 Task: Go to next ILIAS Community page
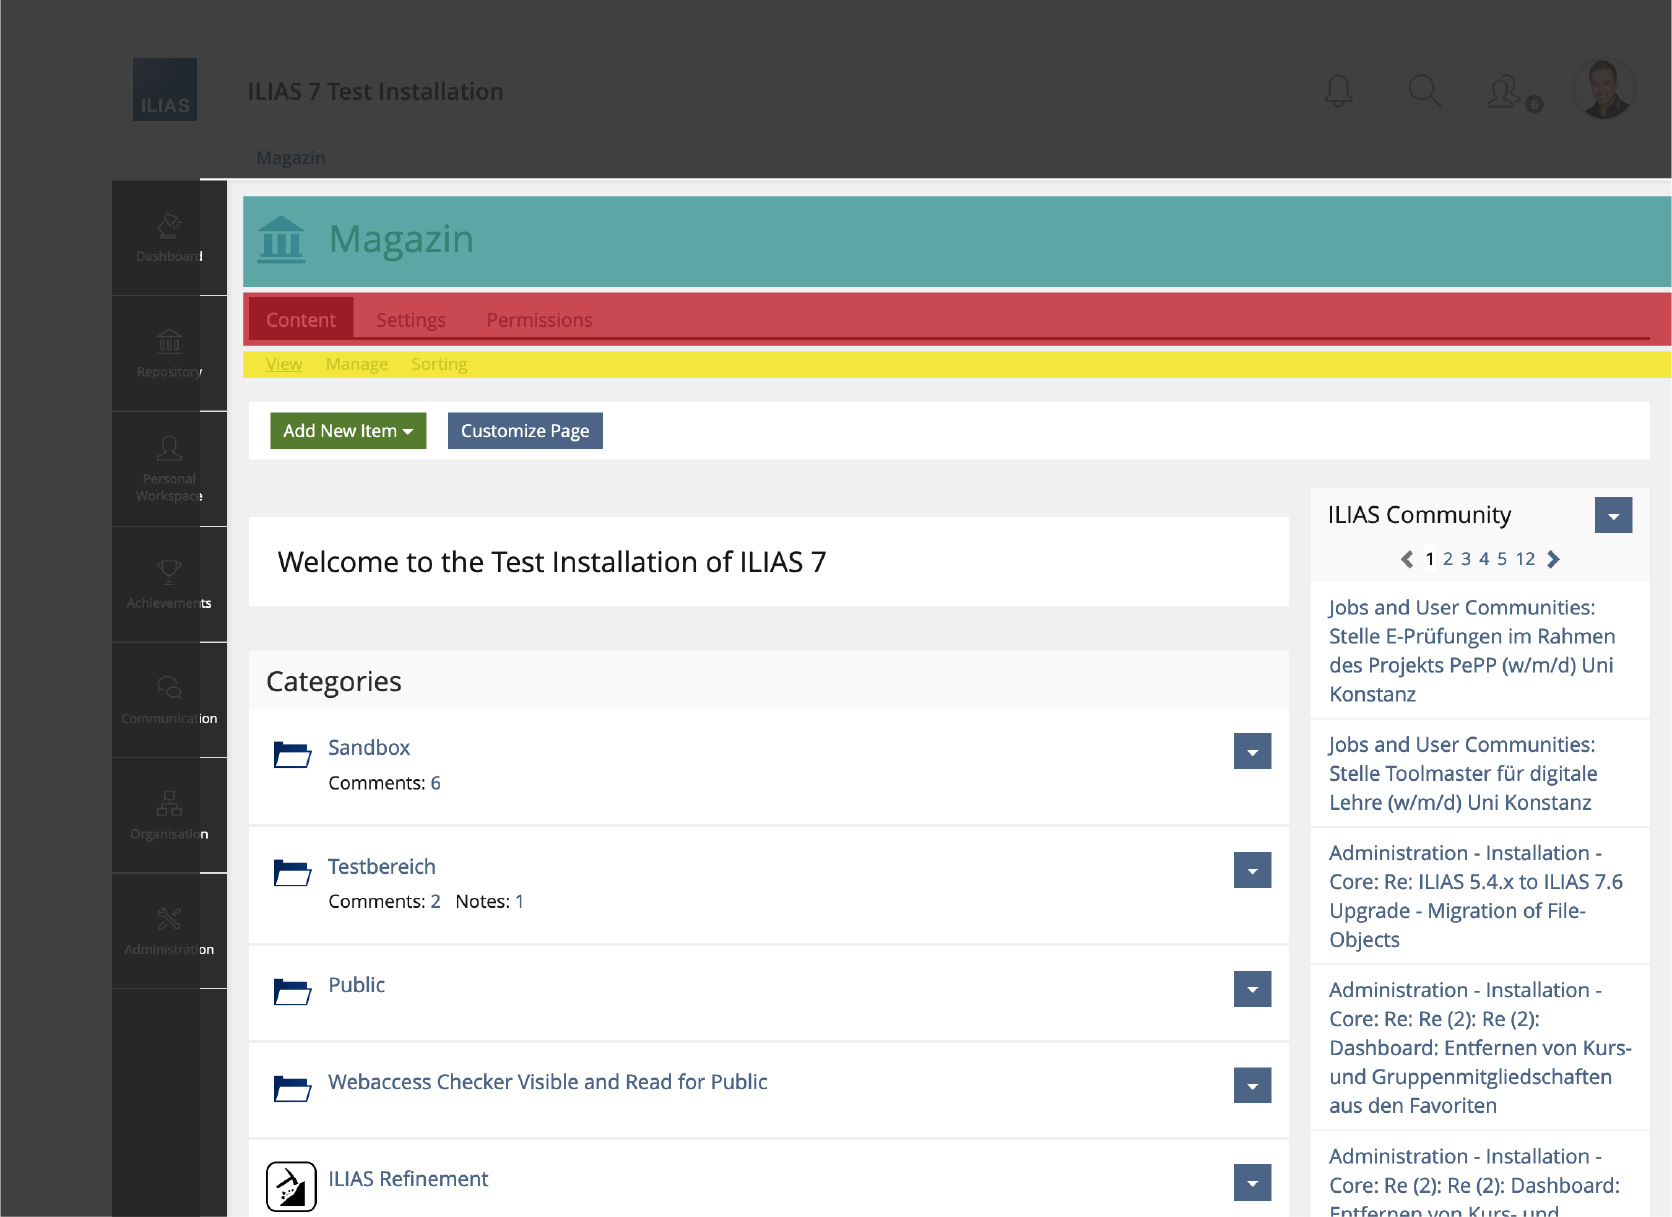pyautogui.click(x=1553, y=559)
